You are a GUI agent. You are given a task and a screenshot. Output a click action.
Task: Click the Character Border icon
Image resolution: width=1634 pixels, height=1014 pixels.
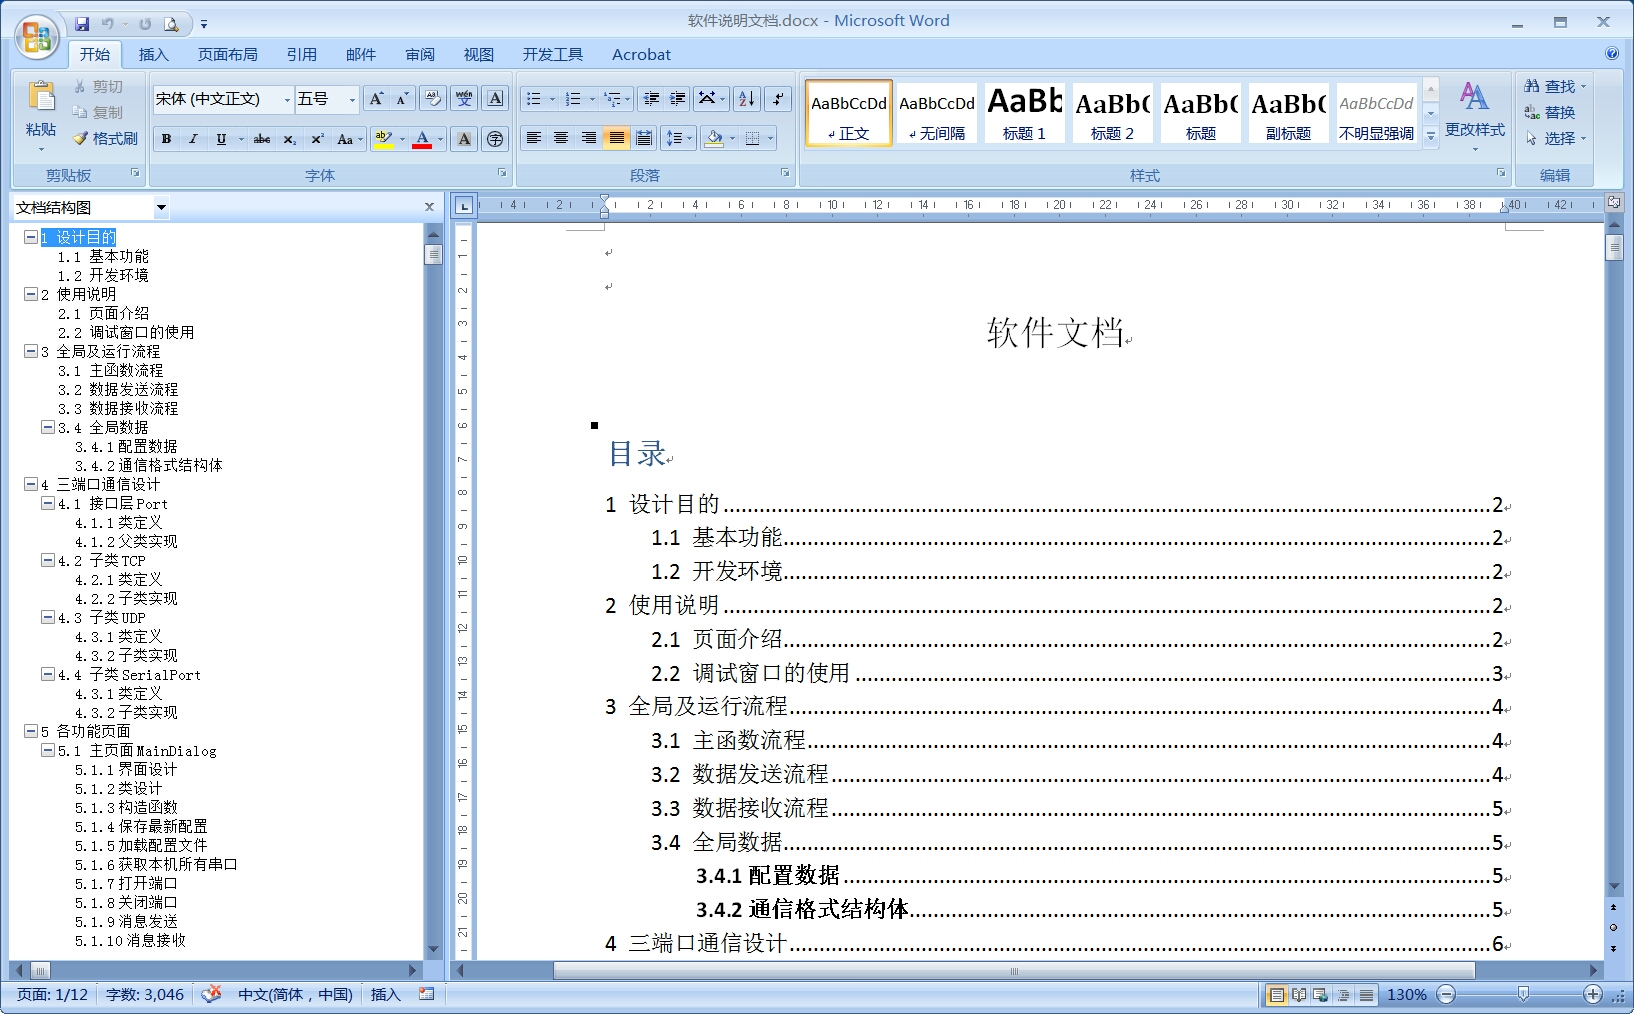[x=495, y=98]
